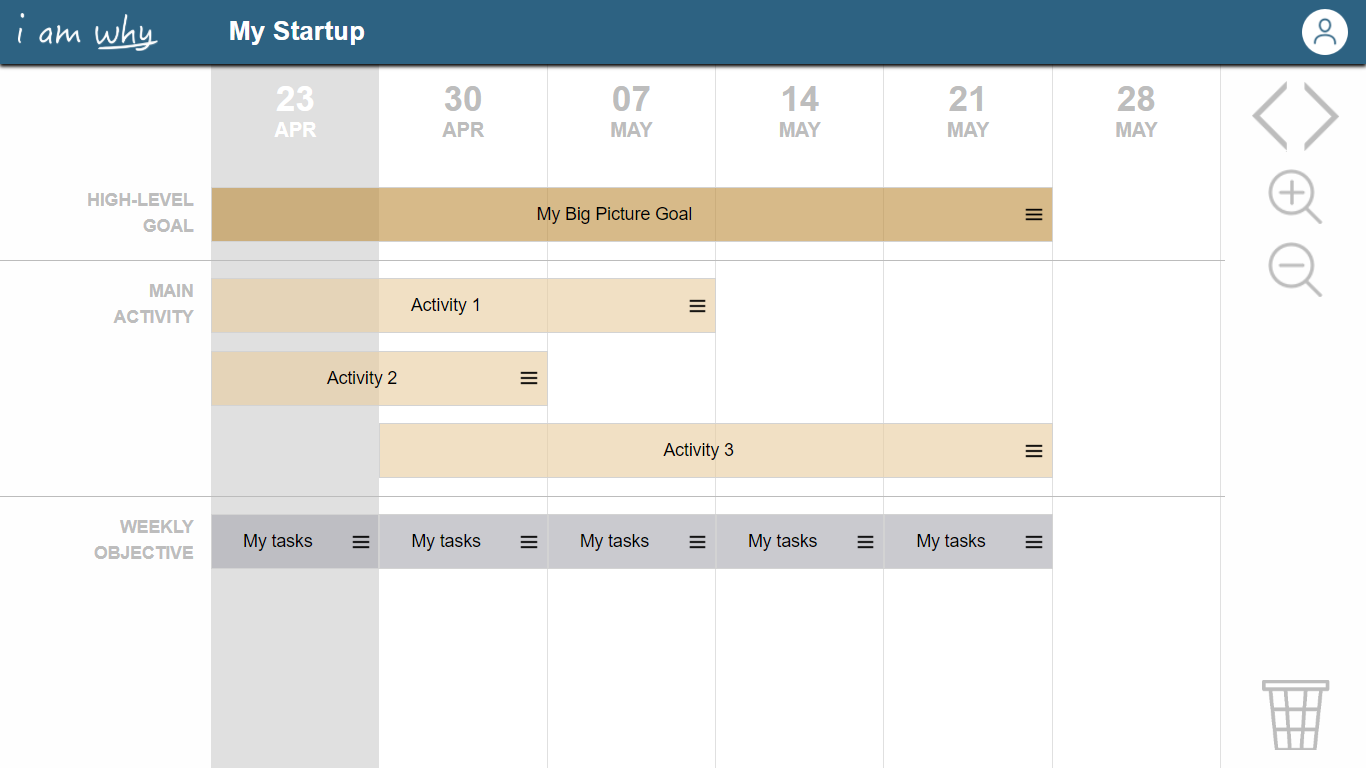This screenshot has width=1366, height=768.
Task: Open the My tasks menu for the 21 May week
Action: (1034, 542)
